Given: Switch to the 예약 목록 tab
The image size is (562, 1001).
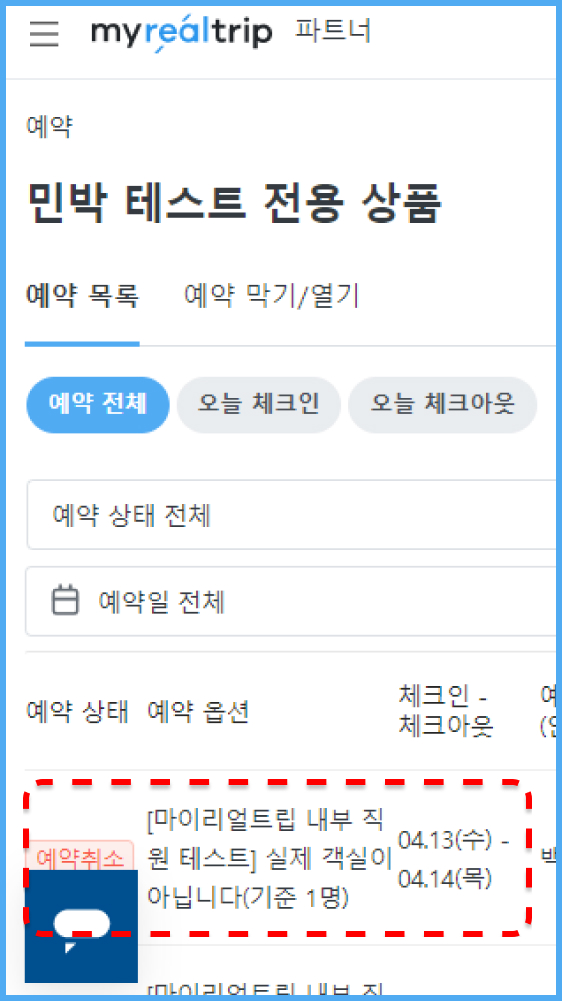Looking at the screenshot, I should 82,296.
